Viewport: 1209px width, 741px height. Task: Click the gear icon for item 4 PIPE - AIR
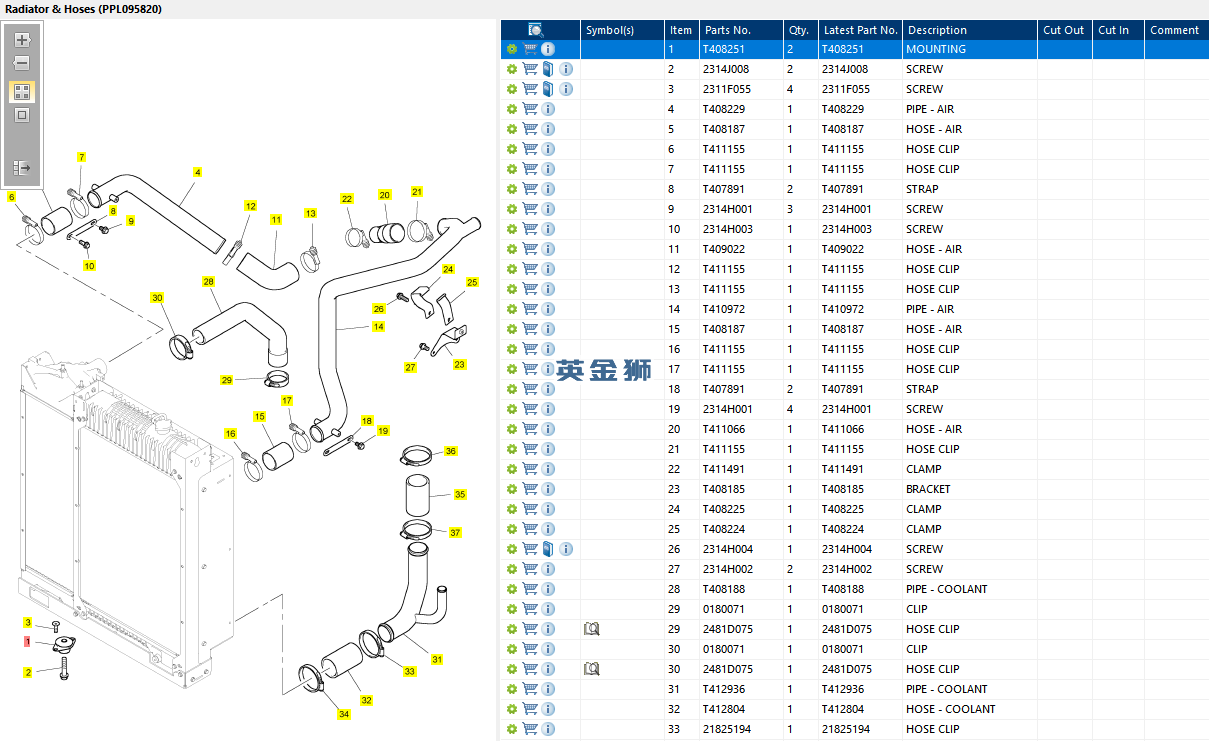(512, 109)
